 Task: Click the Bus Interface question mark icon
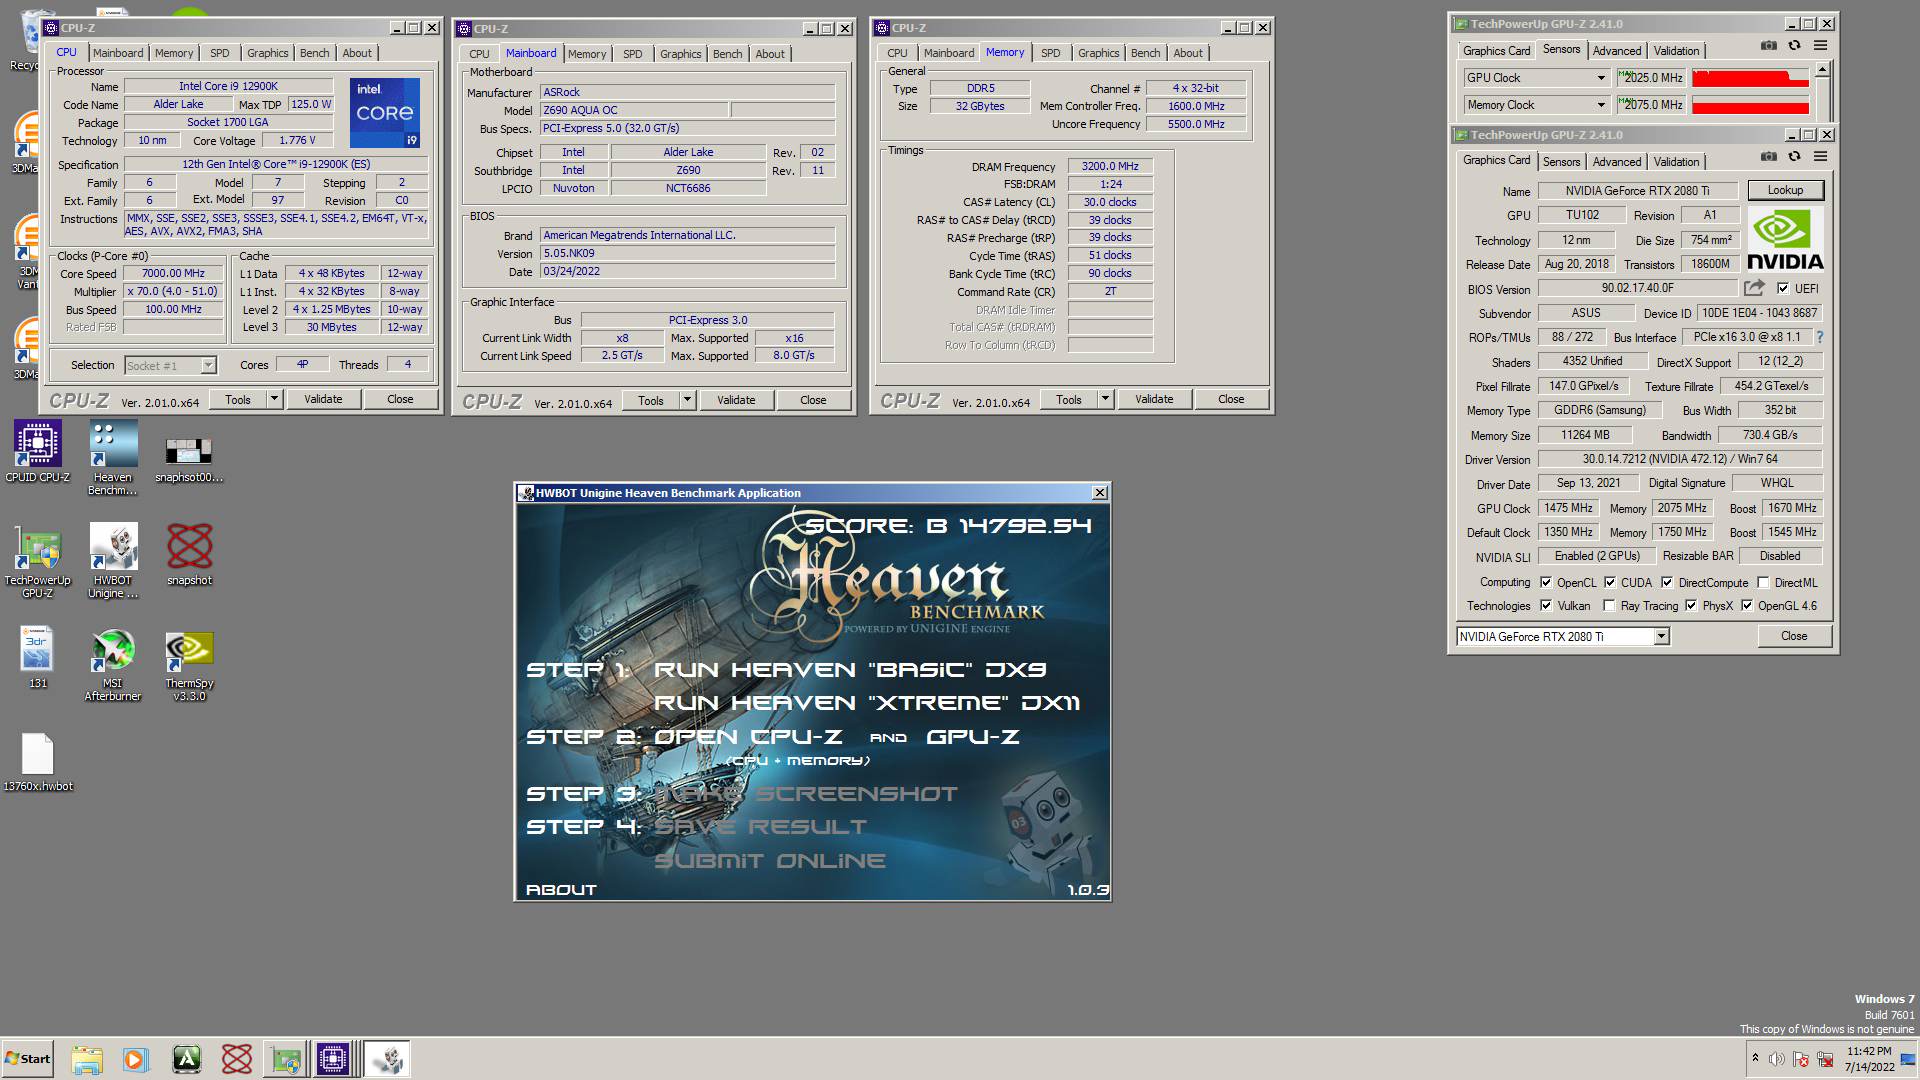1820,337
